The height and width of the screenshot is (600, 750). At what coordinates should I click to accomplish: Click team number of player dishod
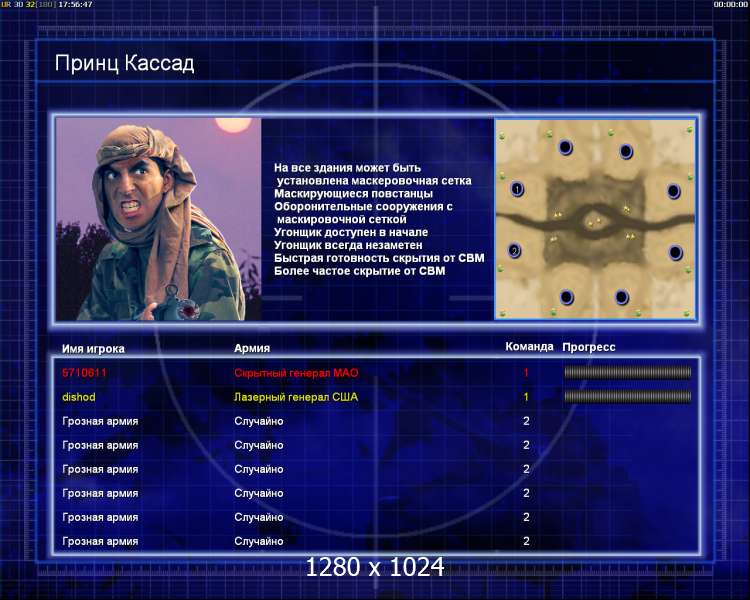[x=526, y=397]
